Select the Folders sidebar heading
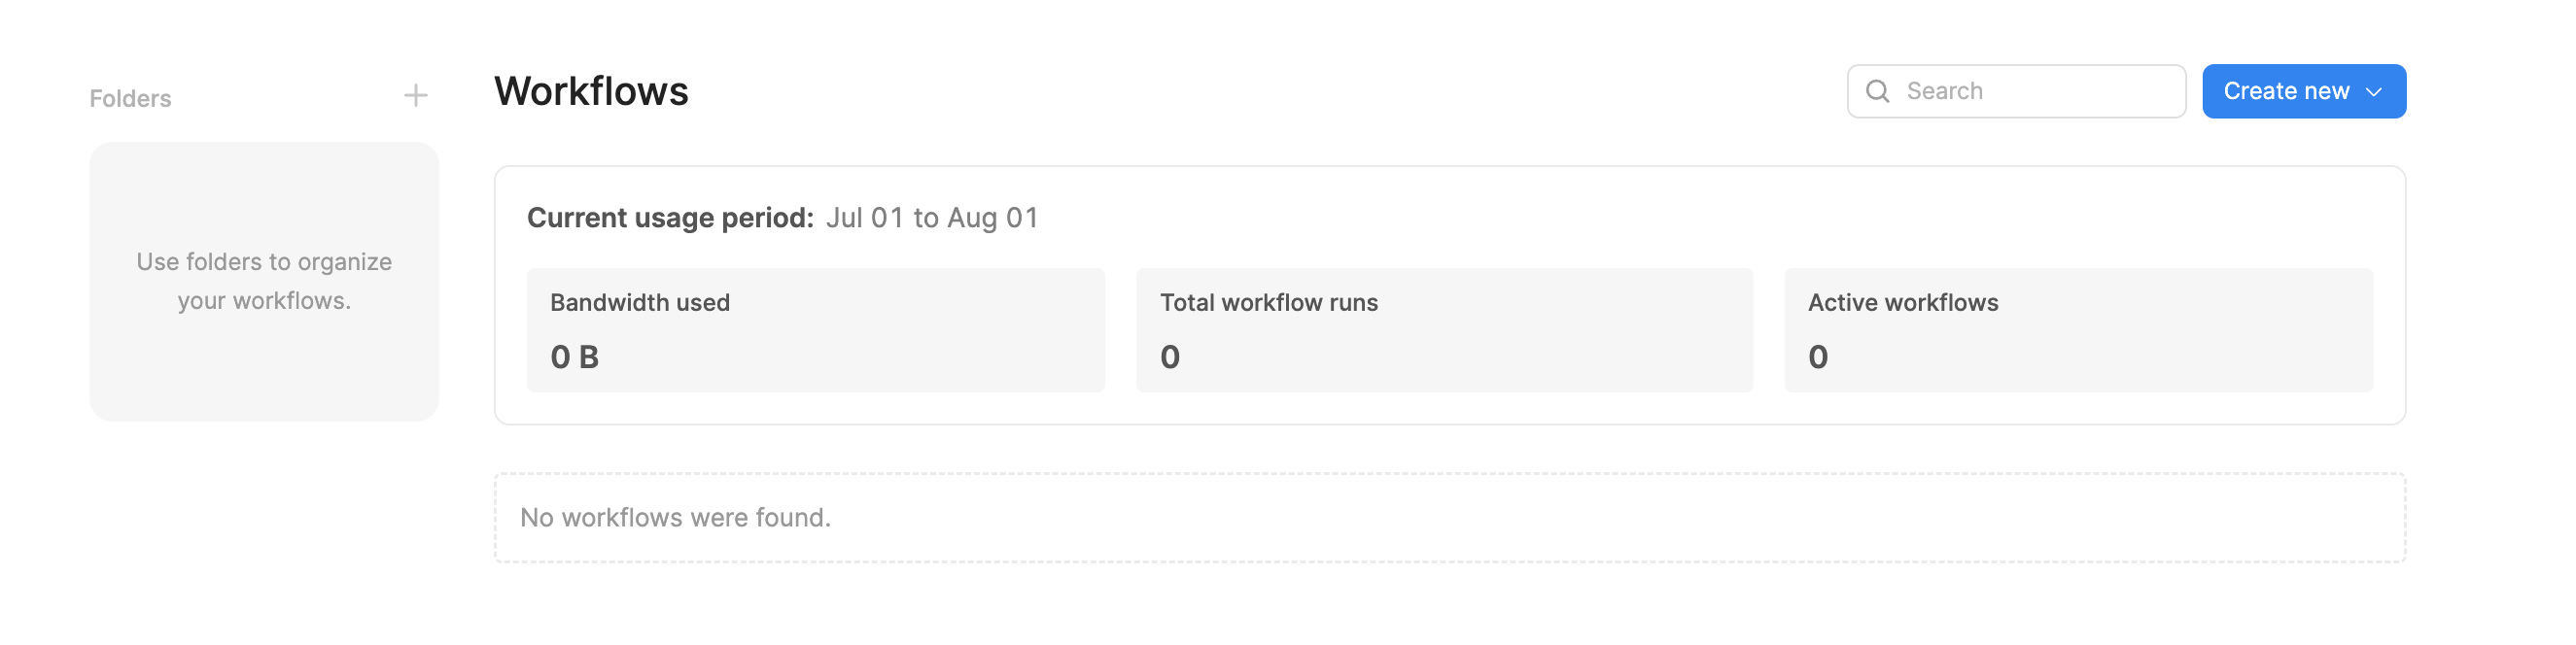 click(130, 98)
